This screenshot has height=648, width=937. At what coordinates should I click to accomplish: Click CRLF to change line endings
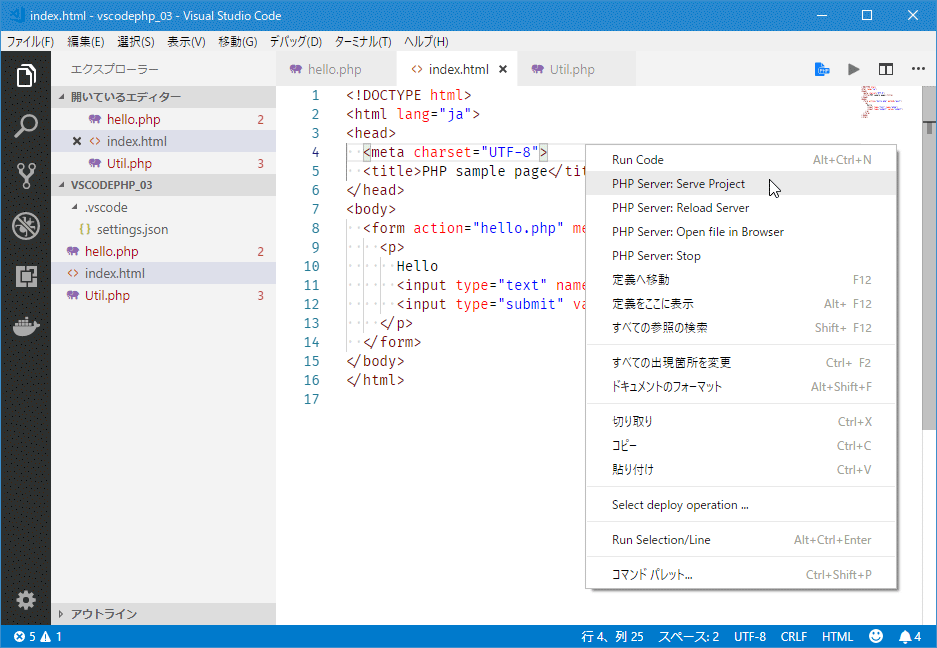[793, 636]
